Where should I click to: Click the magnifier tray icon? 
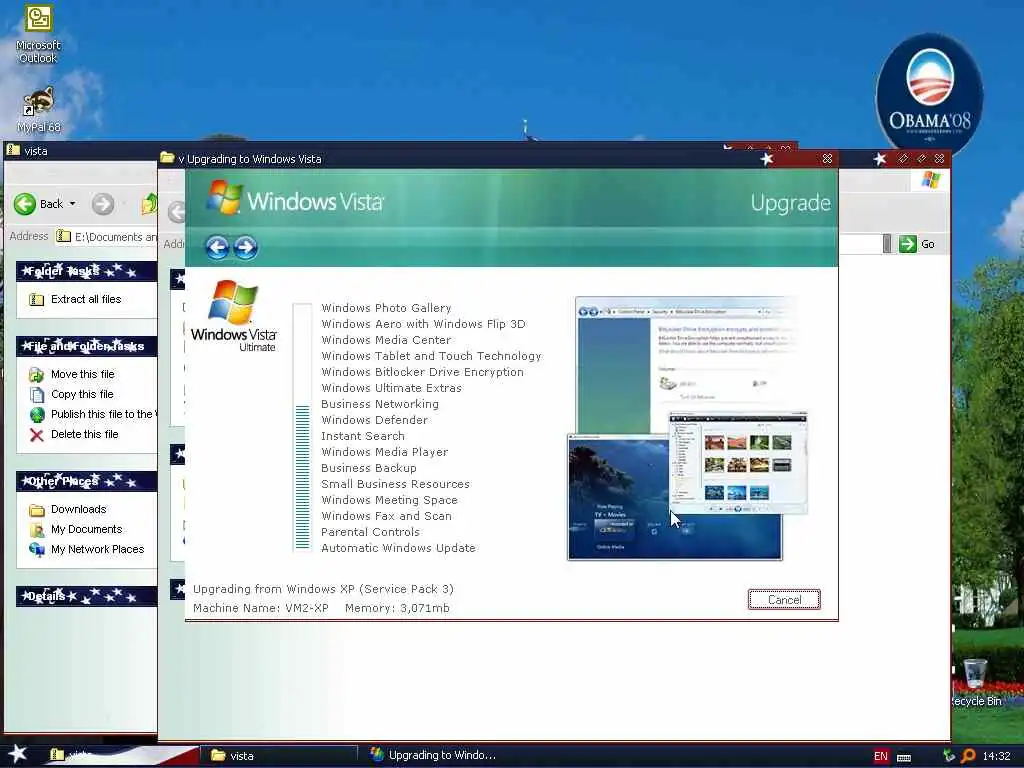[x=968, y=756]
